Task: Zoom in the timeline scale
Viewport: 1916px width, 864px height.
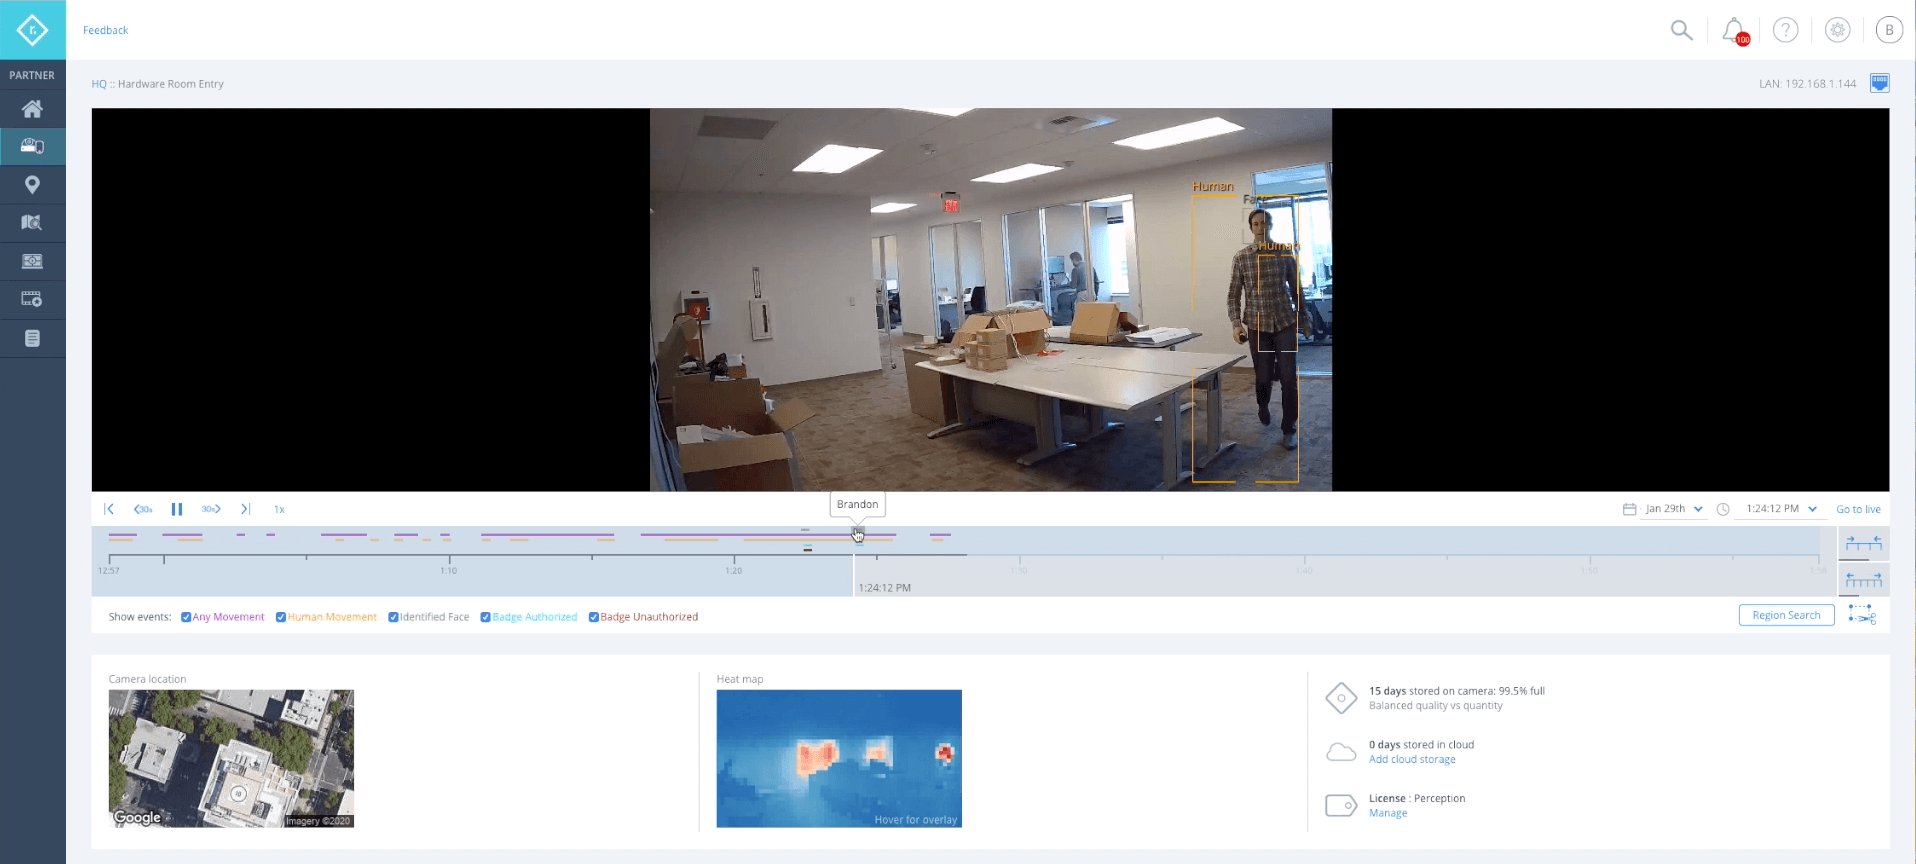Action: (x=1864, y=543)
